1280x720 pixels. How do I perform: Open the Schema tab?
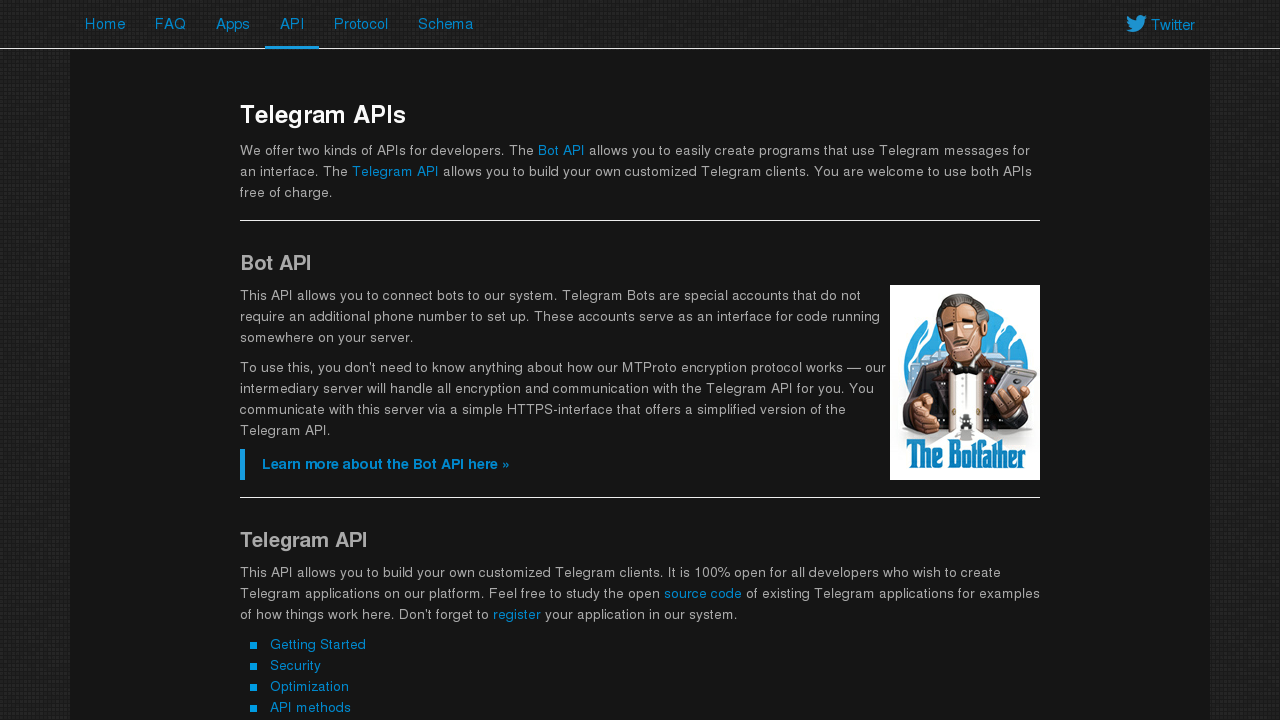[446, 24]
